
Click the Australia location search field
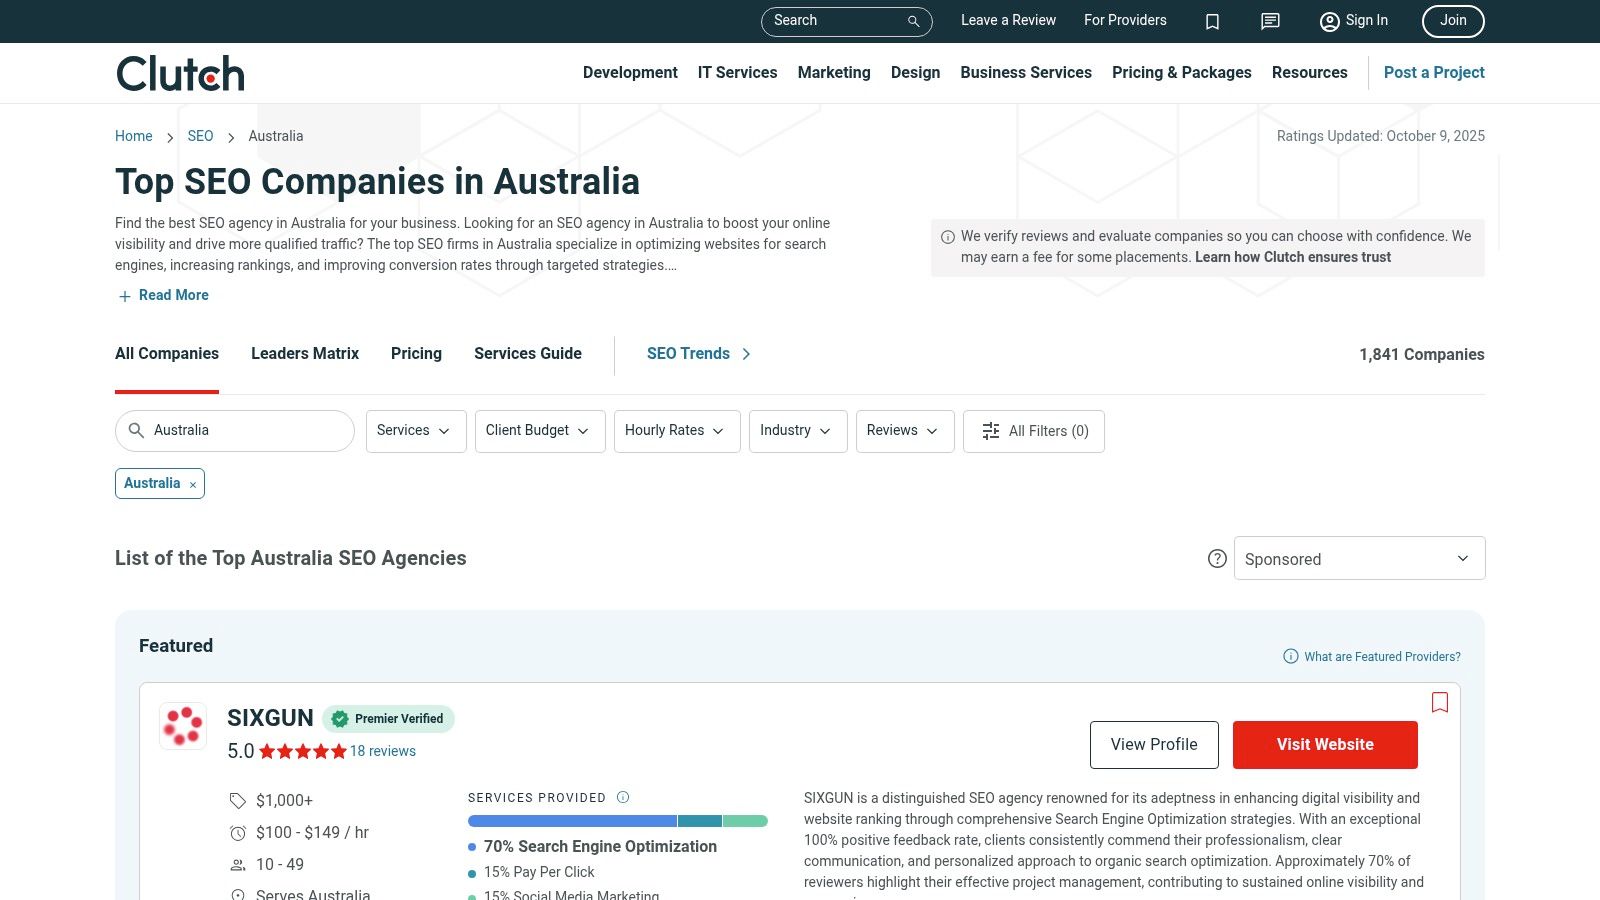[245, 431]
